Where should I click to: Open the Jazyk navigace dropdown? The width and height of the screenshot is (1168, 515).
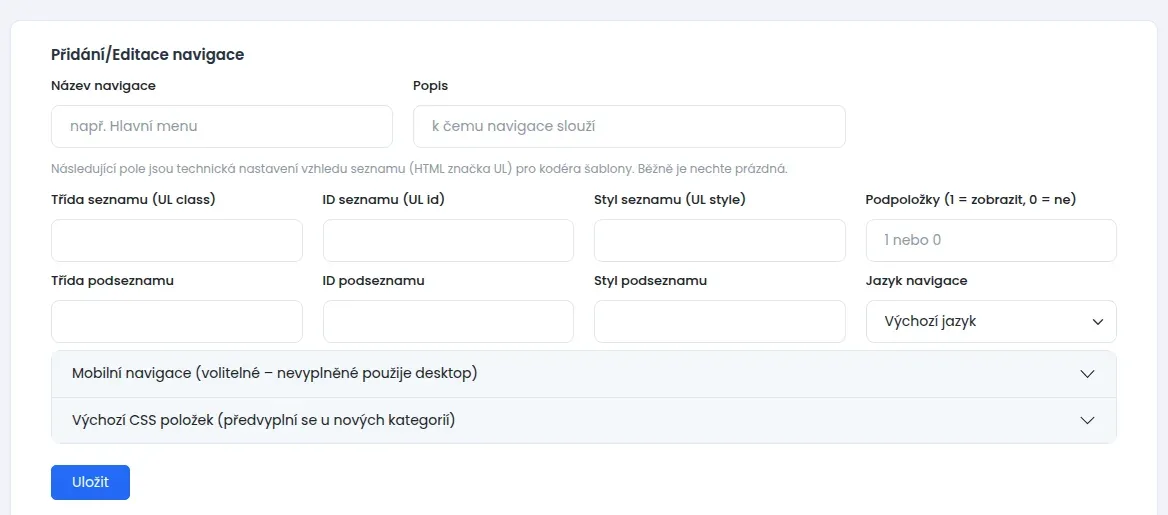pyautogui.click(x=991, y=322)
